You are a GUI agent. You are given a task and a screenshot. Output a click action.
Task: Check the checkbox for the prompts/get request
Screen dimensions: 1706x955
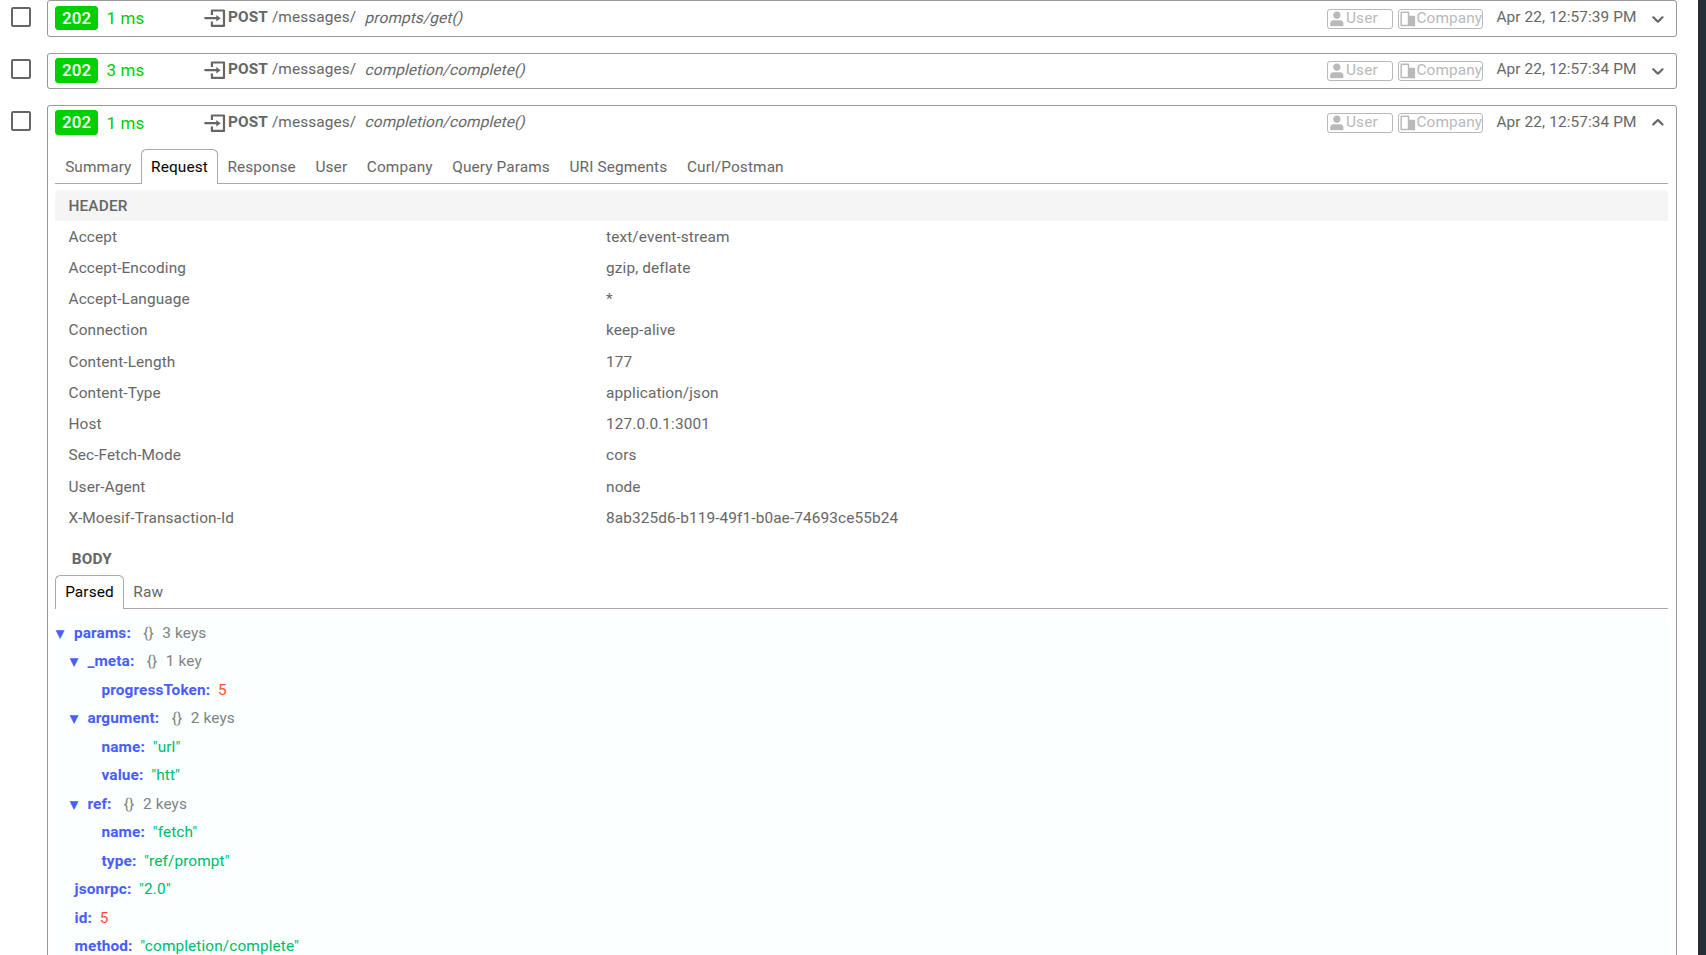coord(20,16)
